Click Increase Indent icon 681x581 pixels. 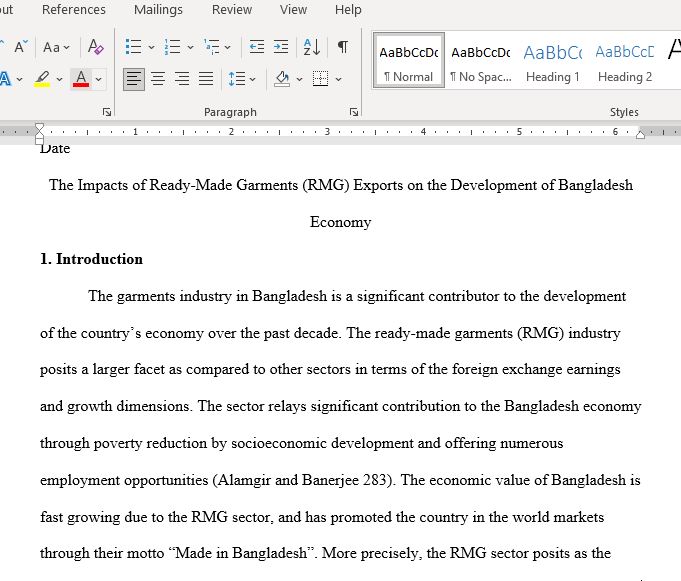pos(281,47)
